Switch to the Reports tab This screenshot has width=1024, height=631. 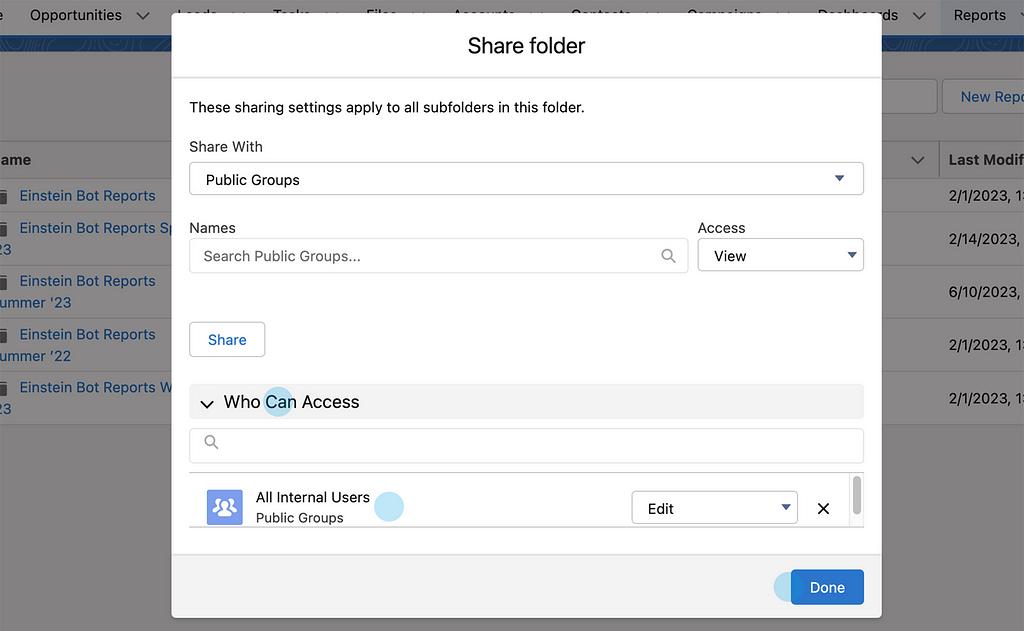[979, 15]
